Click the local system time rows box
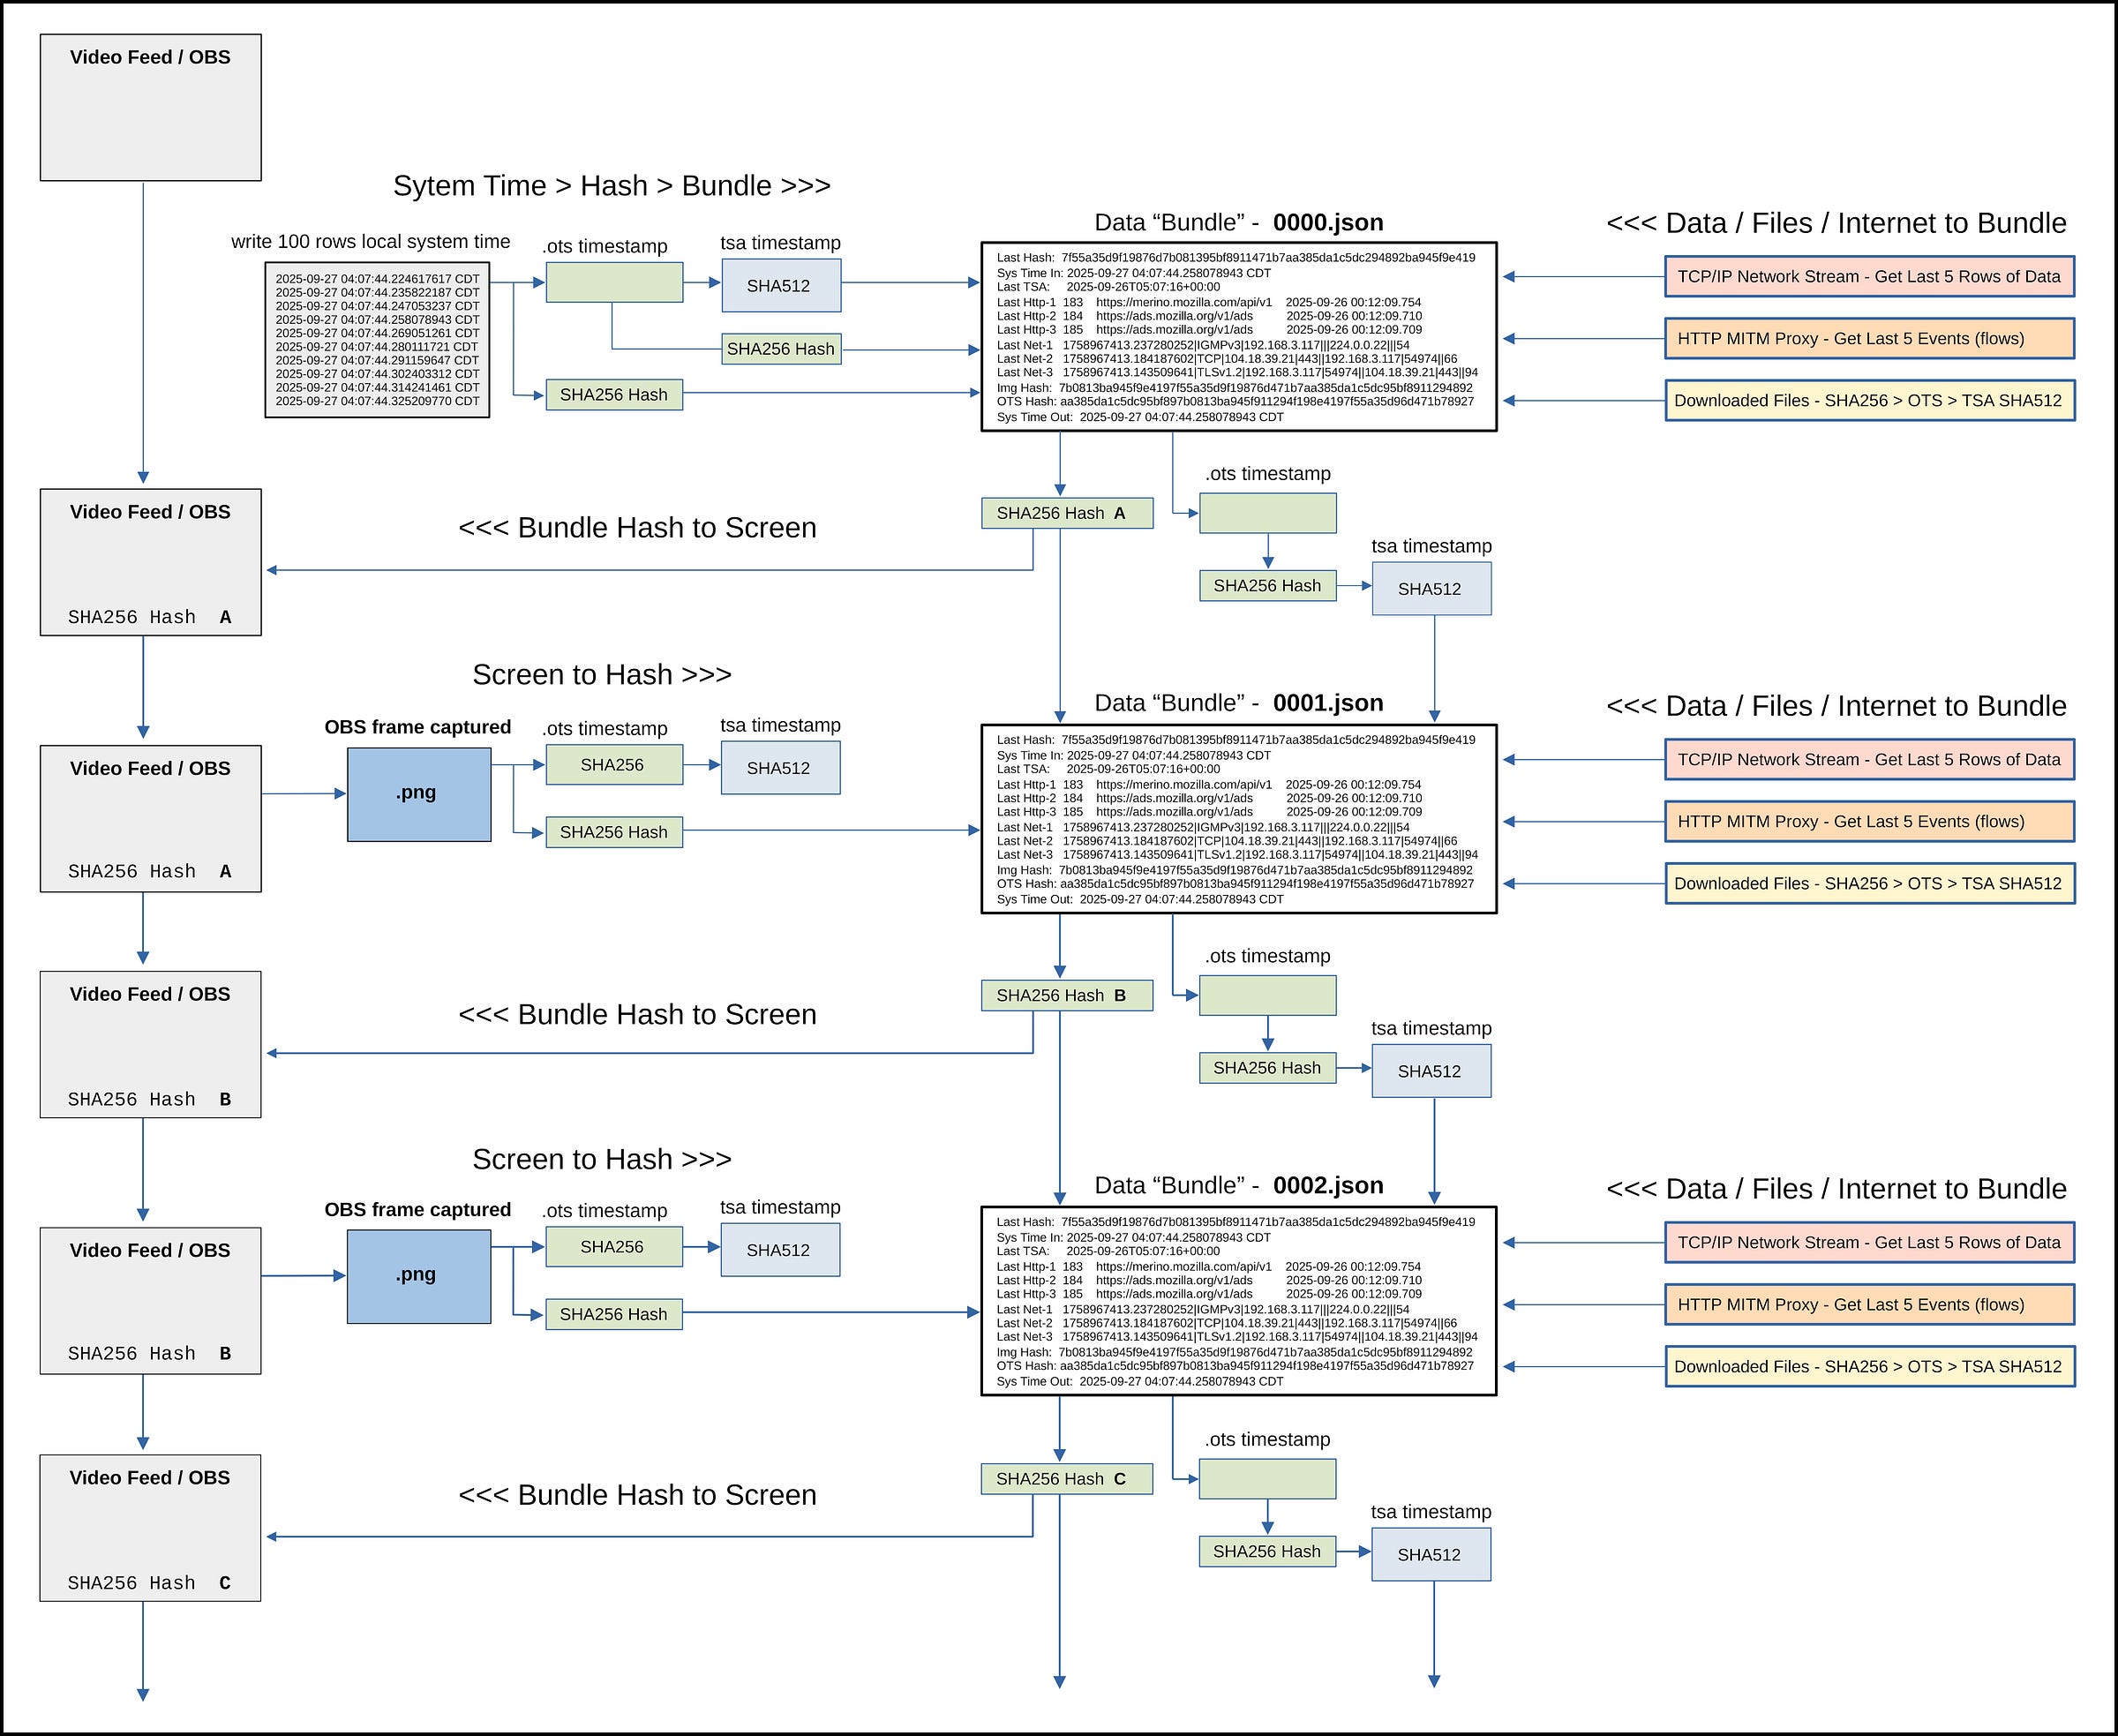 377,340
